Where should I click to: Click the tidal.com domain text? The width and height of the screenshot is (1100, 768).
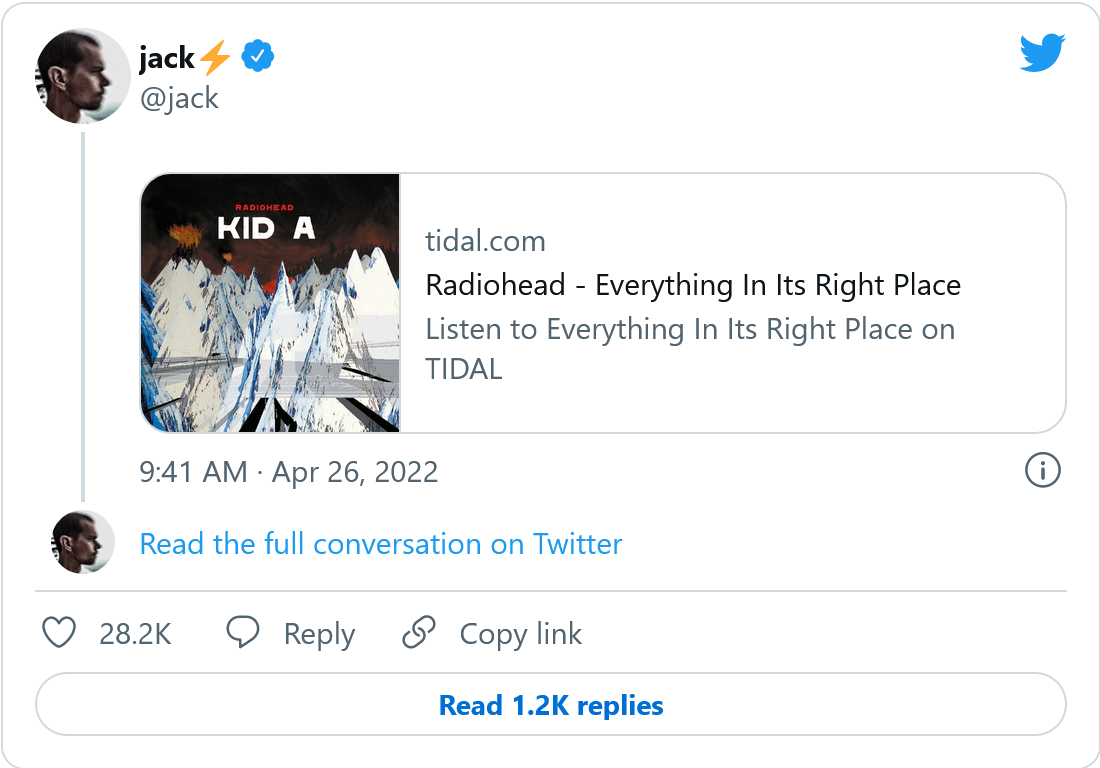(x=485, y=241)
